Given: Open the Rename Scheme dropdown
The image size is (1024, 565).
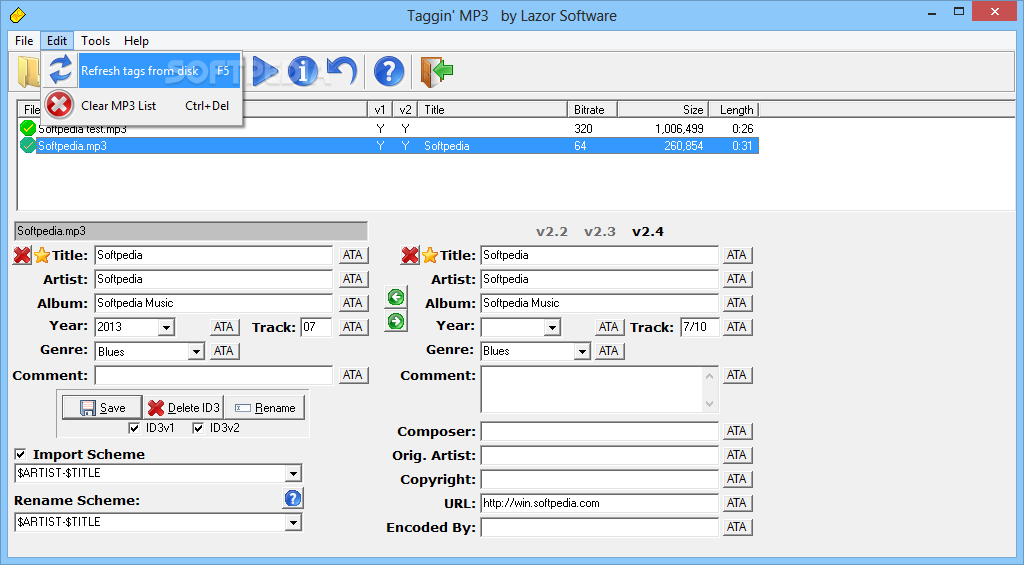Looking at the screenshot, I should coord(293,523).
